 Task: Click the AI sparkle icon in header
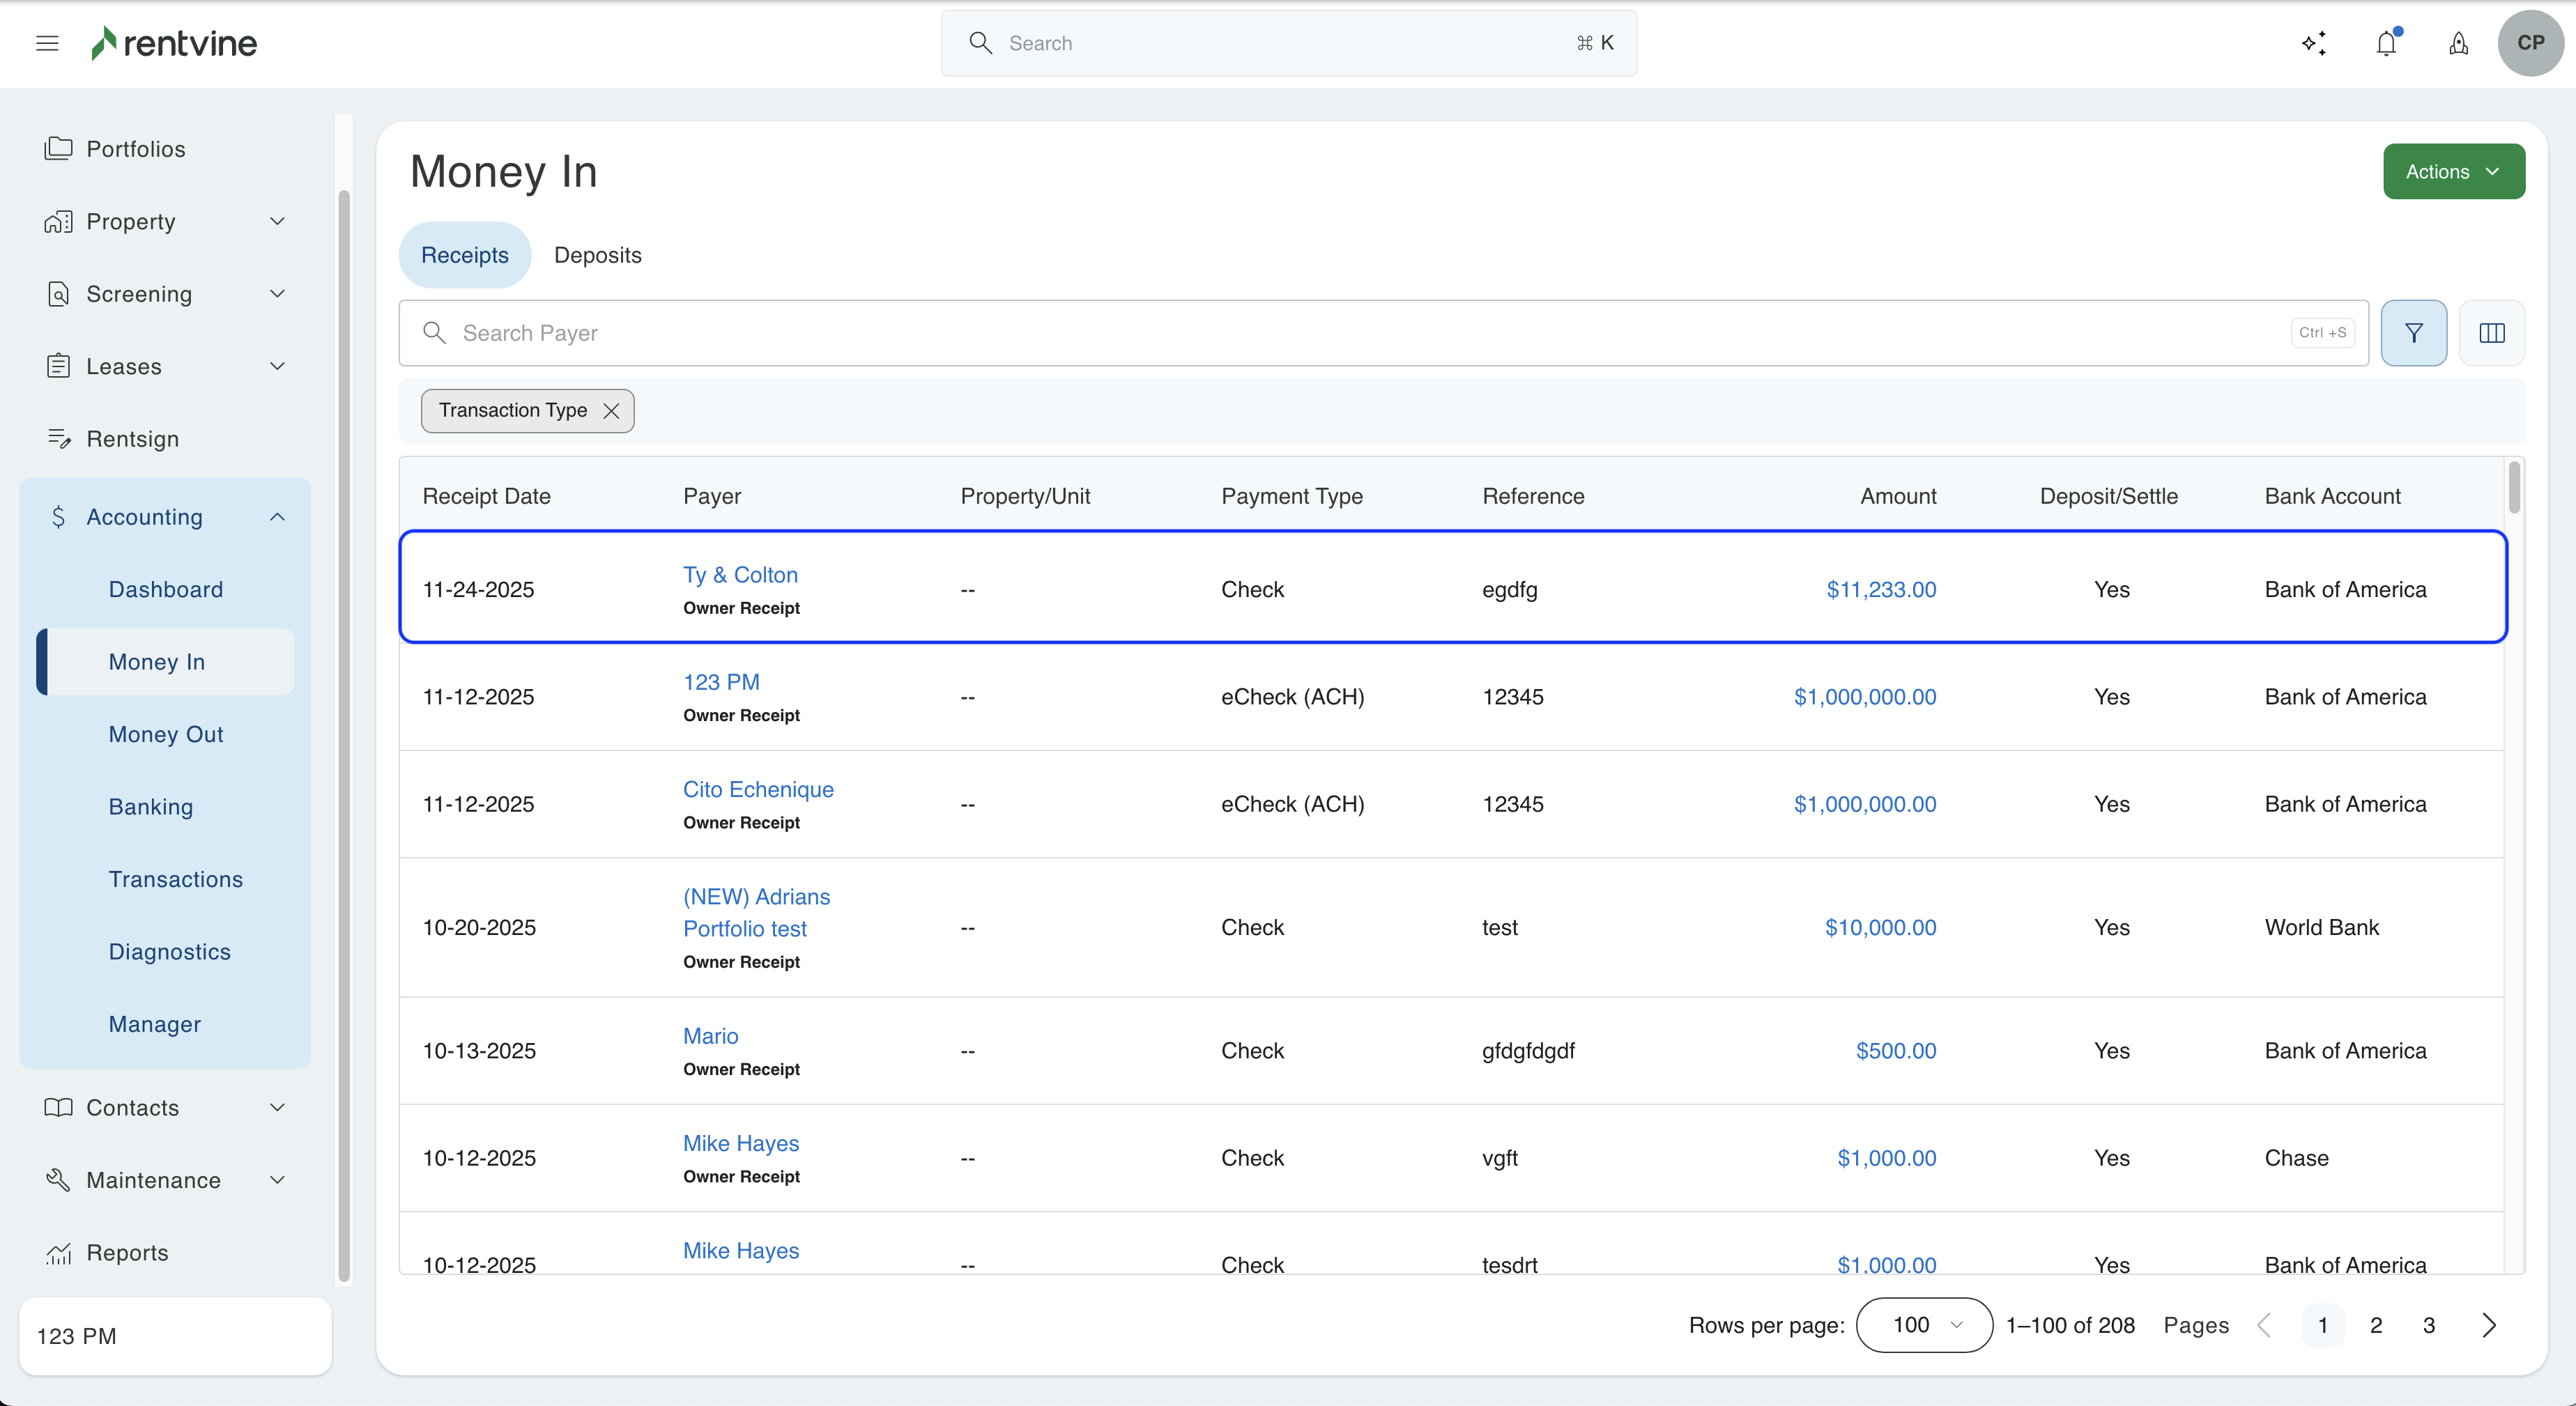click(2313, 43)
